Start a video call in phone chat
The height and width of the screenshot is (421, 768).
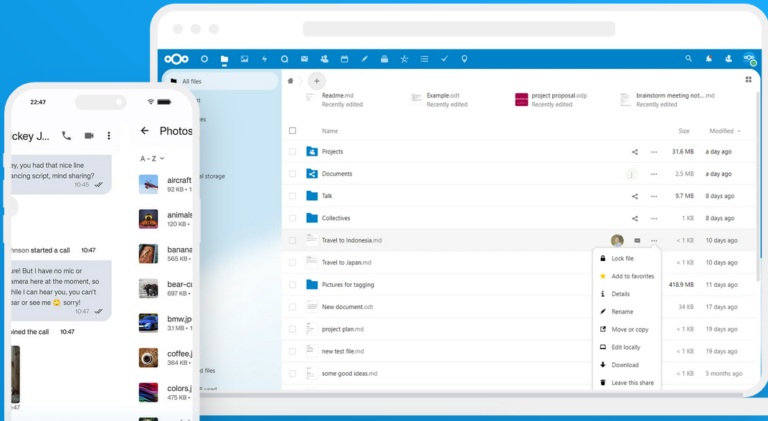pos(88,135)
